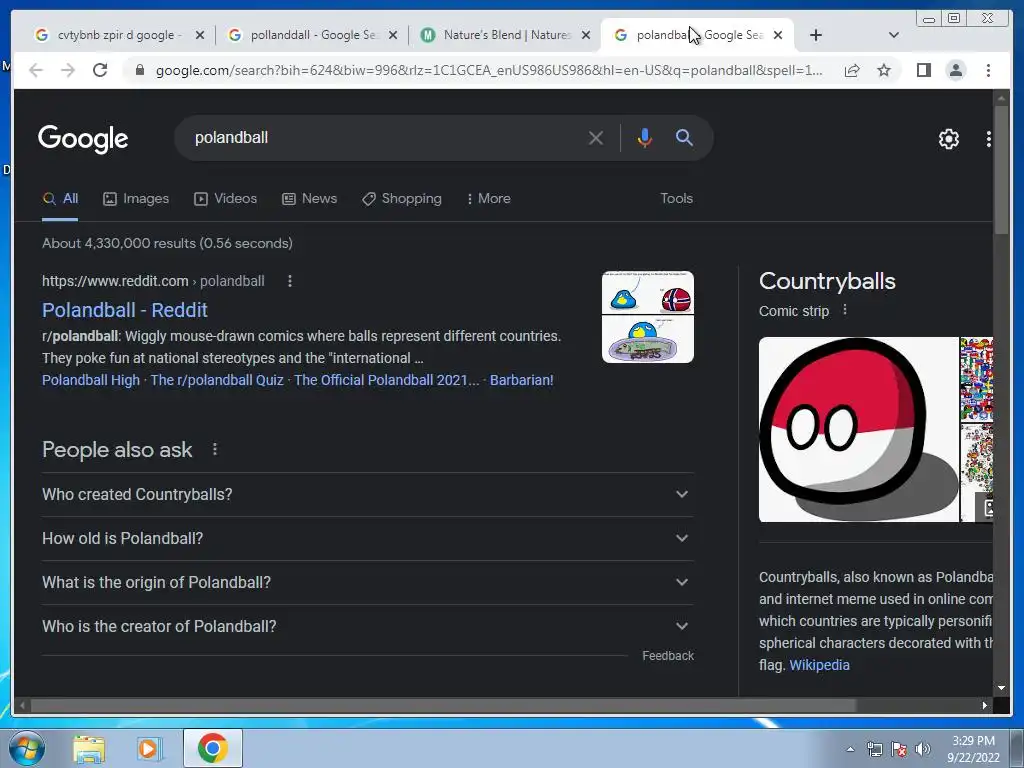Clear the search box with the X icon
1024x768 pixels.
pyautogui.click(x=595, y=138)
